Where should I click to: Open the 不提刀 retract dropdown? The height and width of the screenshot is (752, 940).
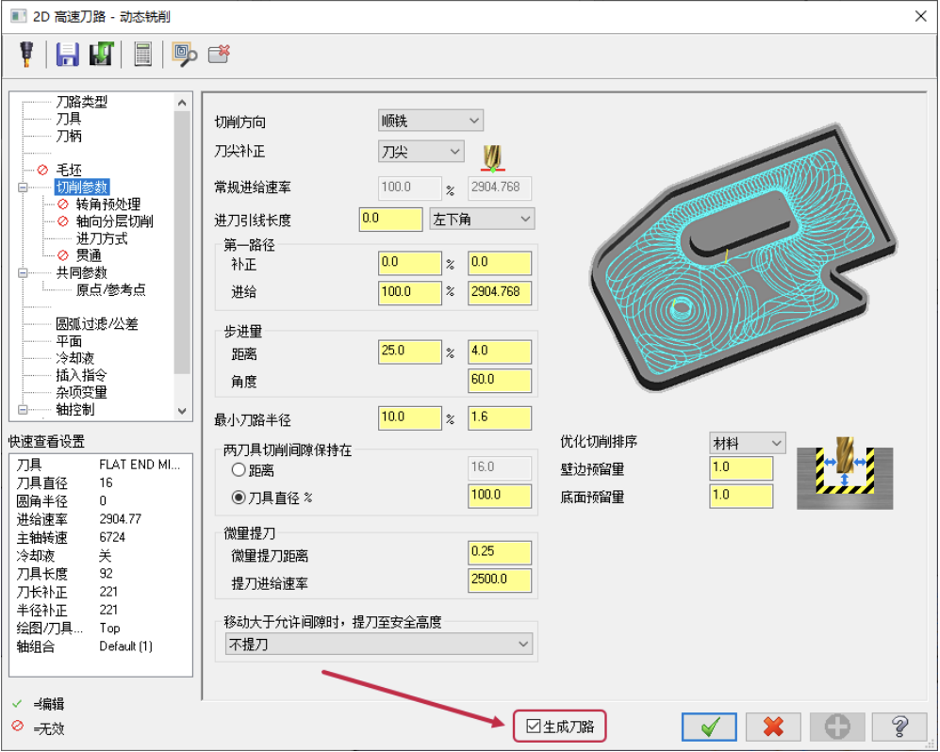coord(379,644)
